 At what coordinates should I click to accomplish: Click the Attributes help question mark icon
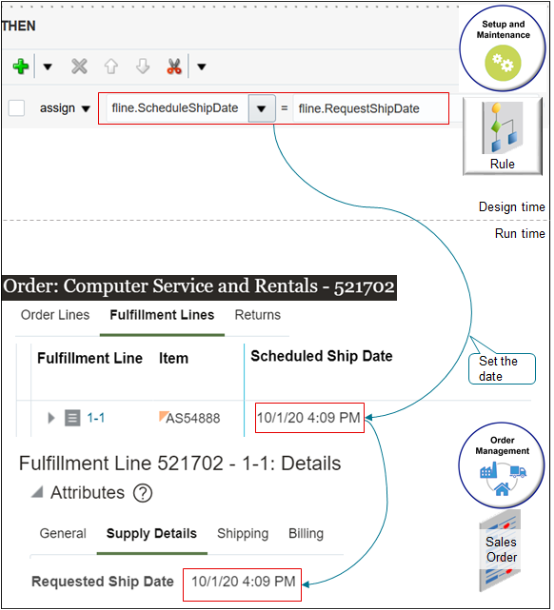[x=143, y=493]
